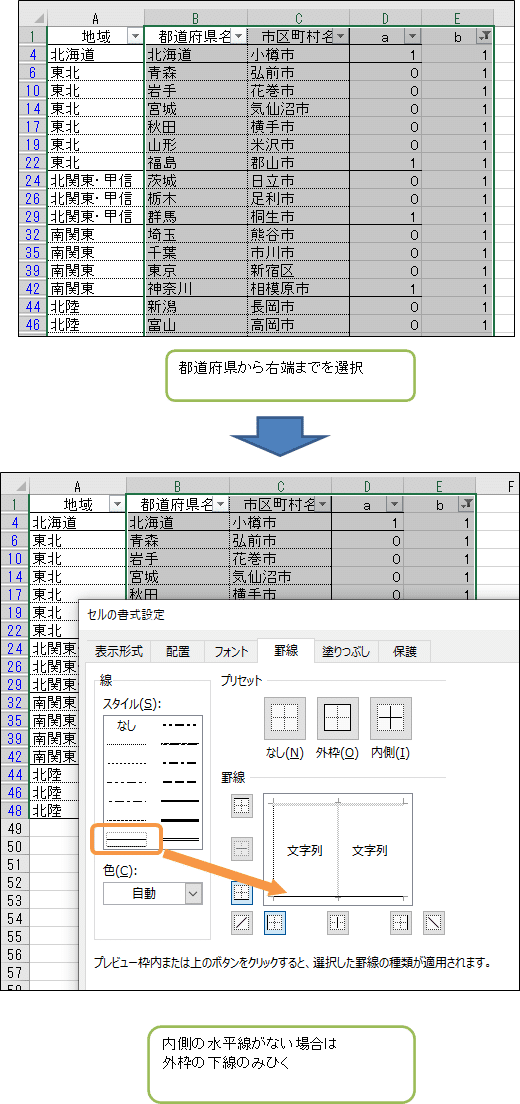Toggle the right border button under preview
520x1104 pixels.
pos(401,922)
